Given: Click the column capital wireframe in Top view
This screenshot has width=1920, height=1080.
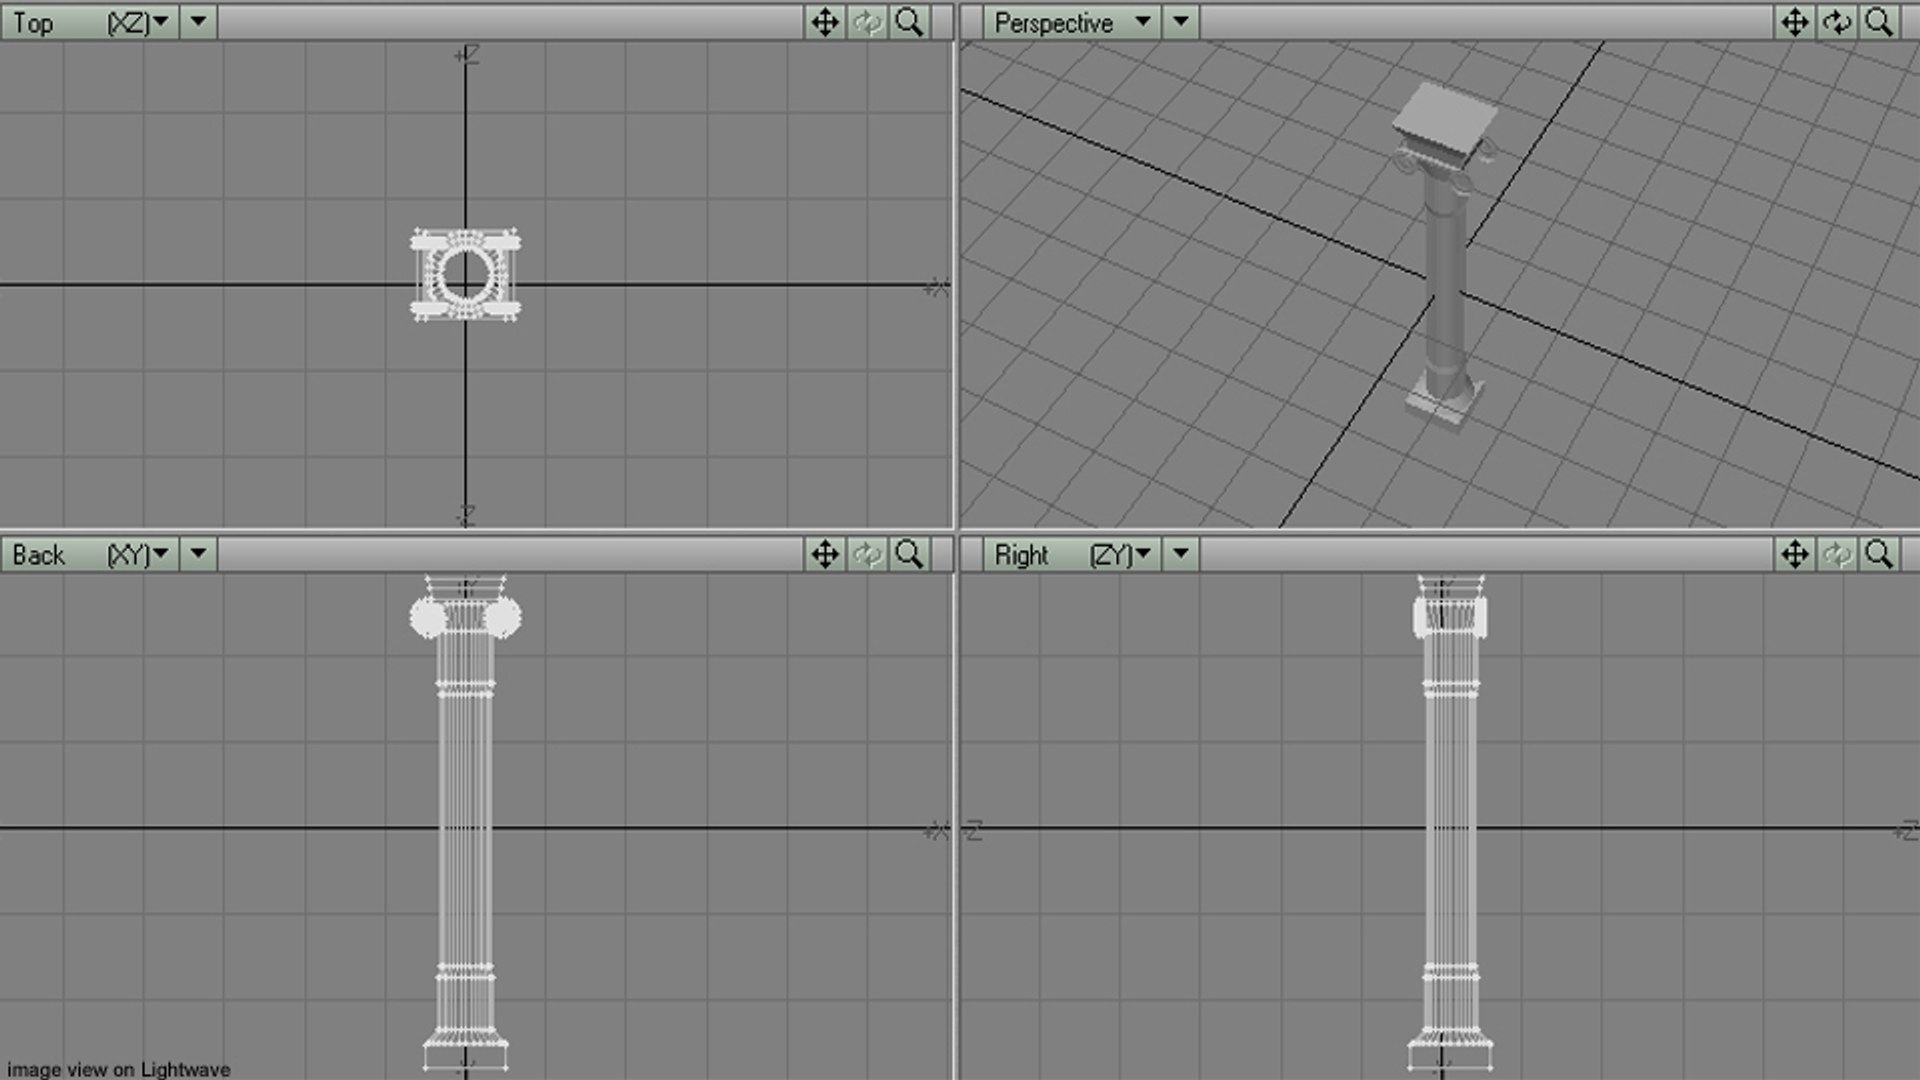Looking at the screenshot, I should coord(466,275).
